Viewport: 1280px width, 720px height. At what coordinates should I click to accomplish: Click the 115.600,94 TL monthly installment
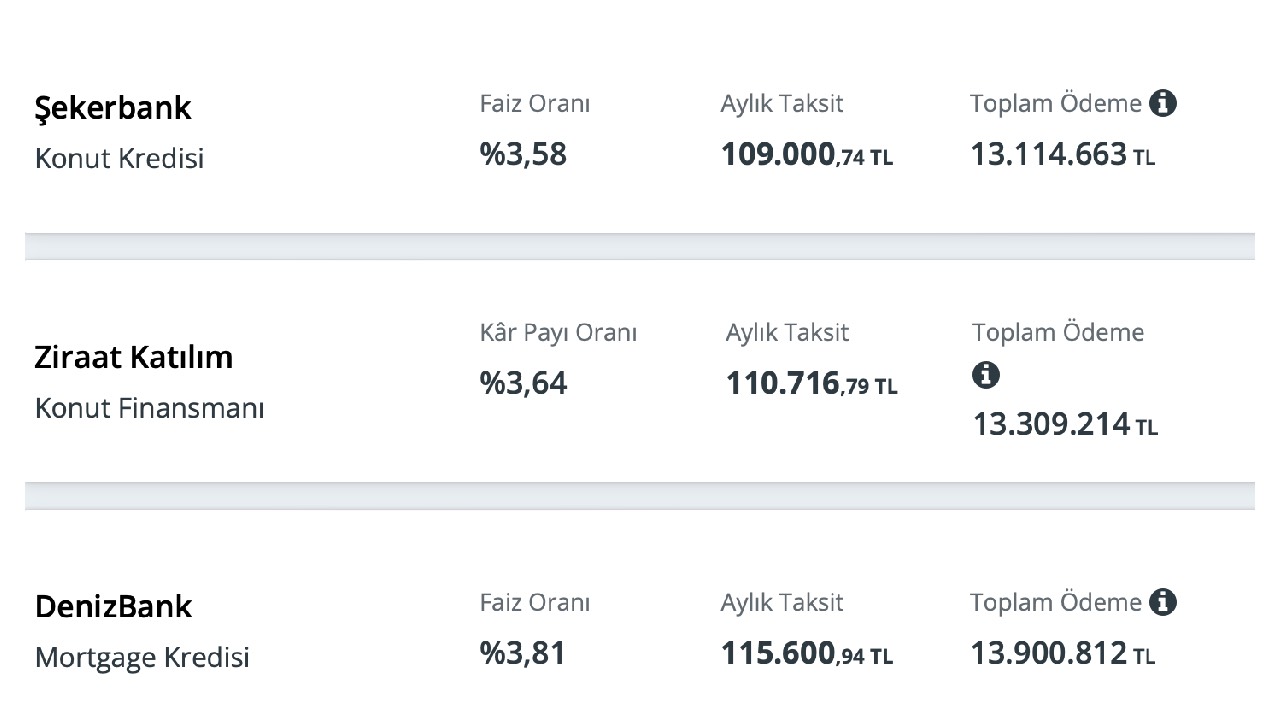(807, 654)
